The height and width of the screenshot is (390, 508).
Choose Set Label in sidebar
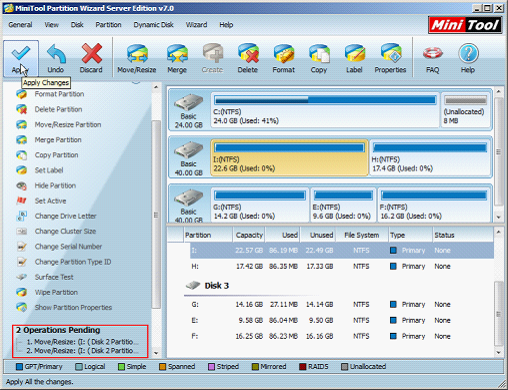[x=40, y=170]
